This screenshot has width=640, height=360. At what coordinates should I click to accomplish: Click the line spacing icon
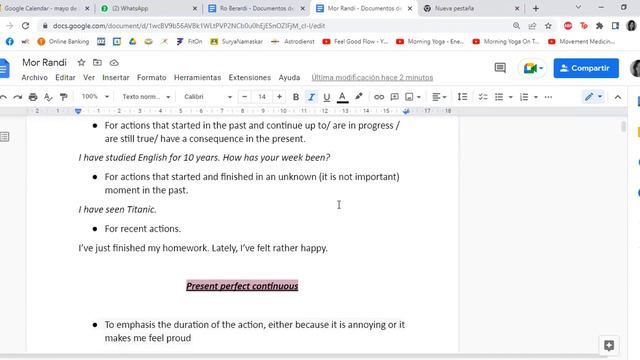click(462, 97)
